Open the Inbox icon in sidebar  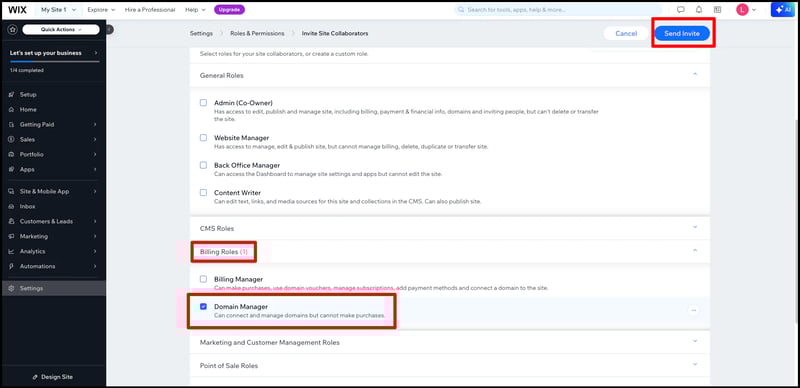click(x=11, y=207)
